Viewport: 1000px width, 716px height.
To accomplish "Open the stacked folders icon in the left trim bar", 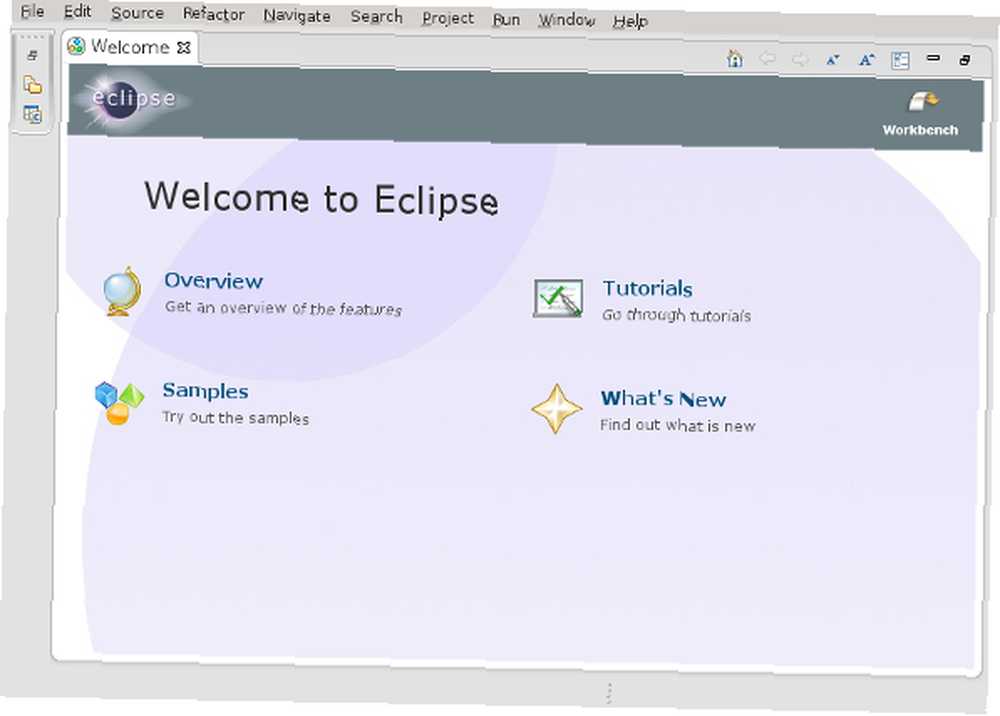I will coord(33,85).
